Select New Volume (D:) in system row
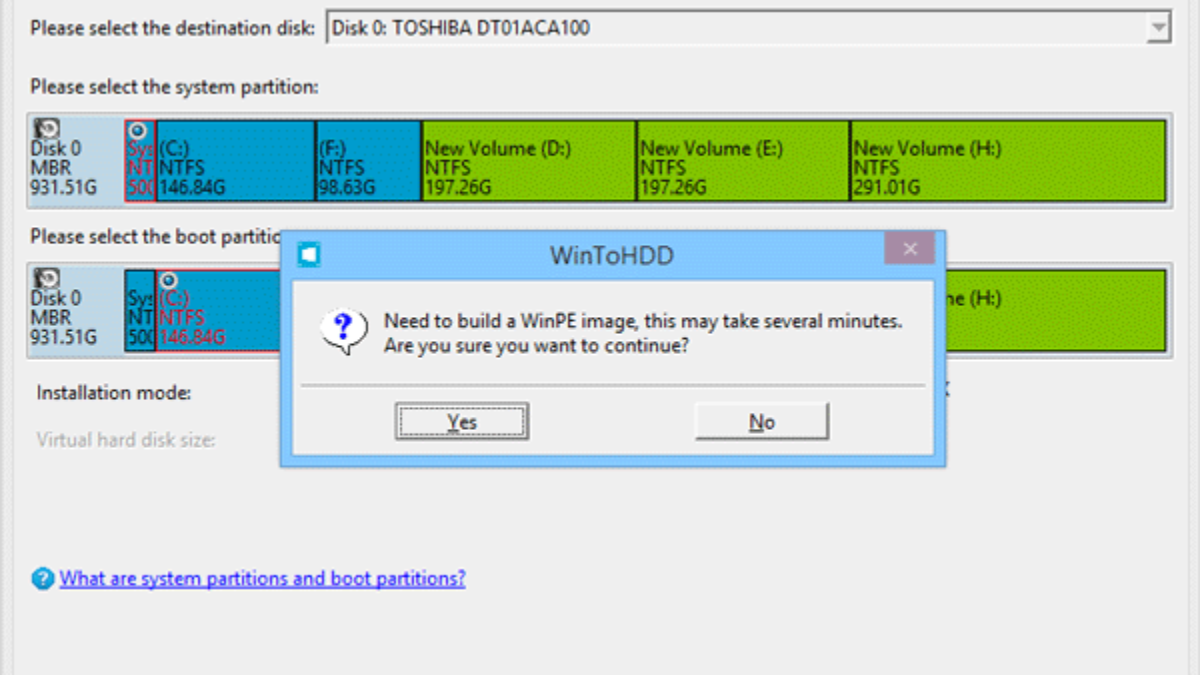This screenshot has width=1200, height=675. [528, 161]
